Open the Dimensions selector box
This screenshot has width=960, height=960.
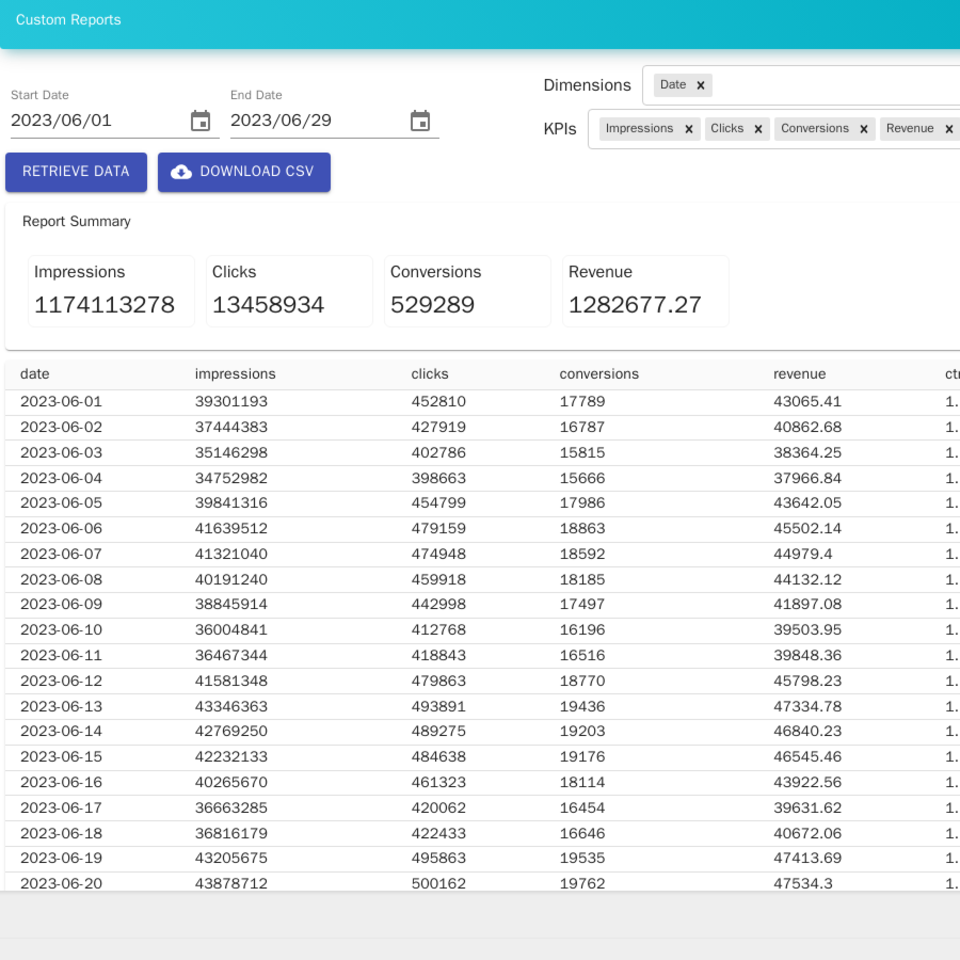tap(801, 85)
